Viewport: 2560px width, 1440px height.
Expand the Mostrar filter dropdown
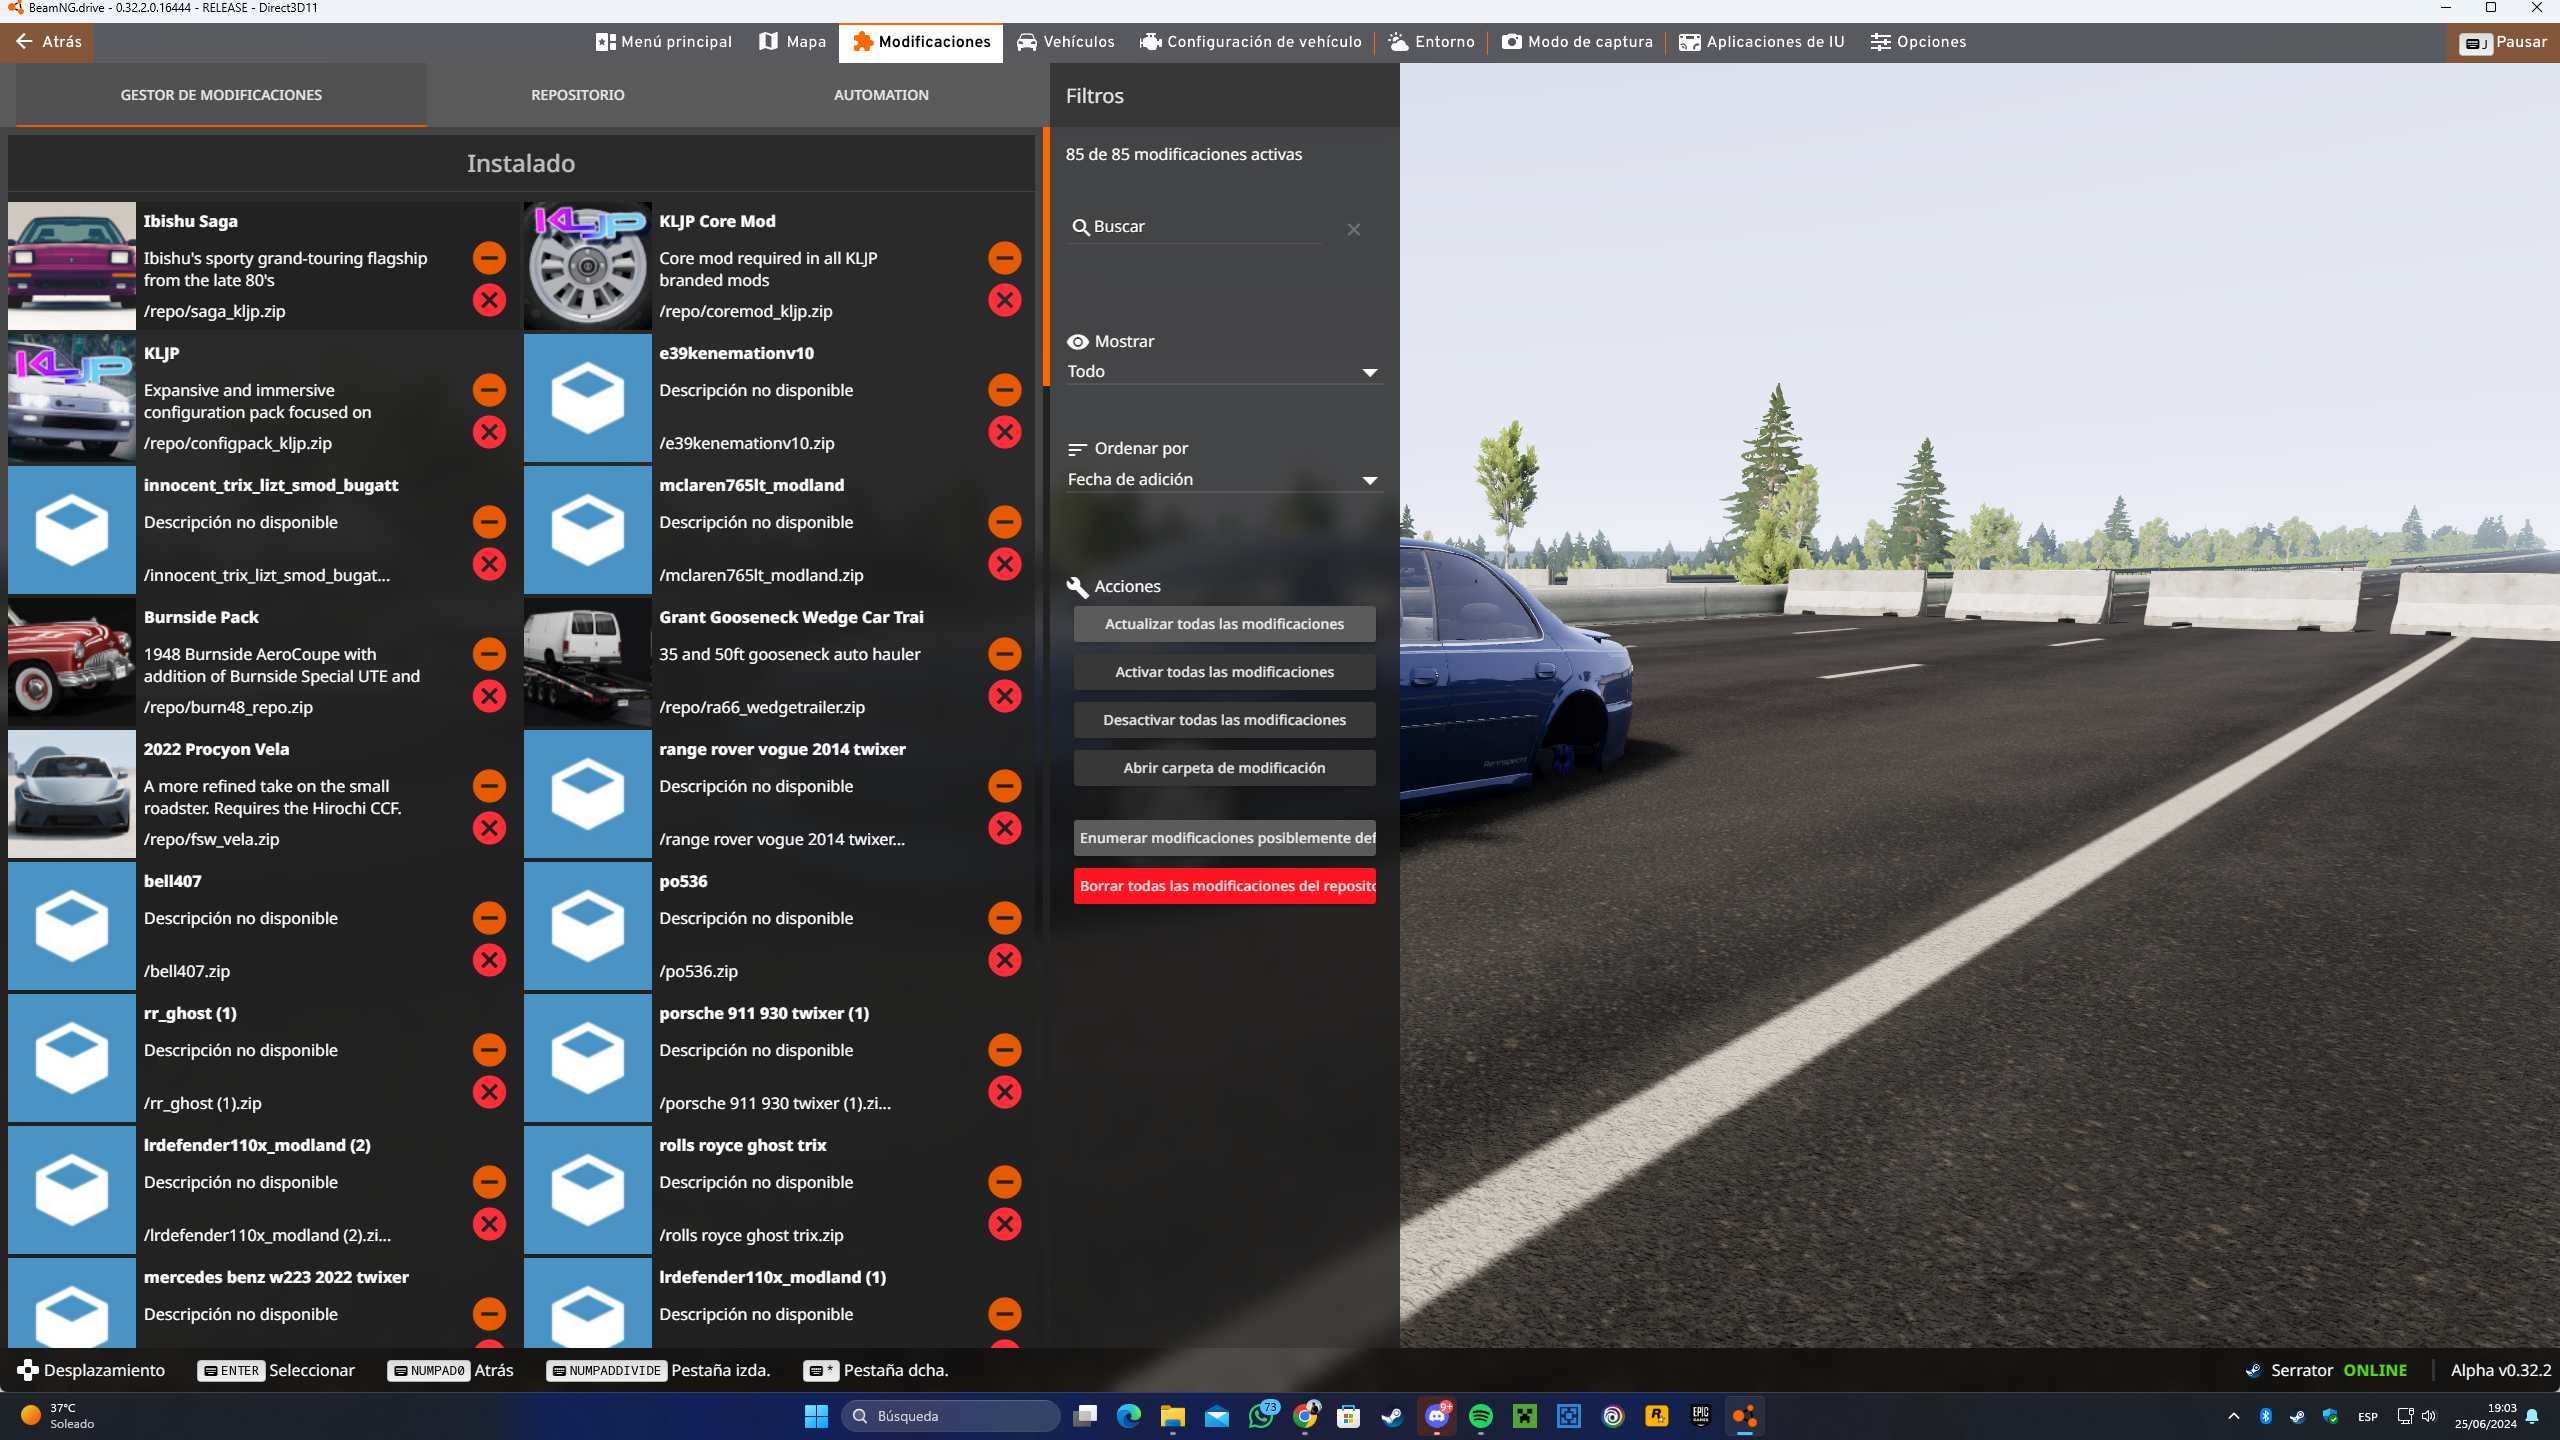point(1223,372)
